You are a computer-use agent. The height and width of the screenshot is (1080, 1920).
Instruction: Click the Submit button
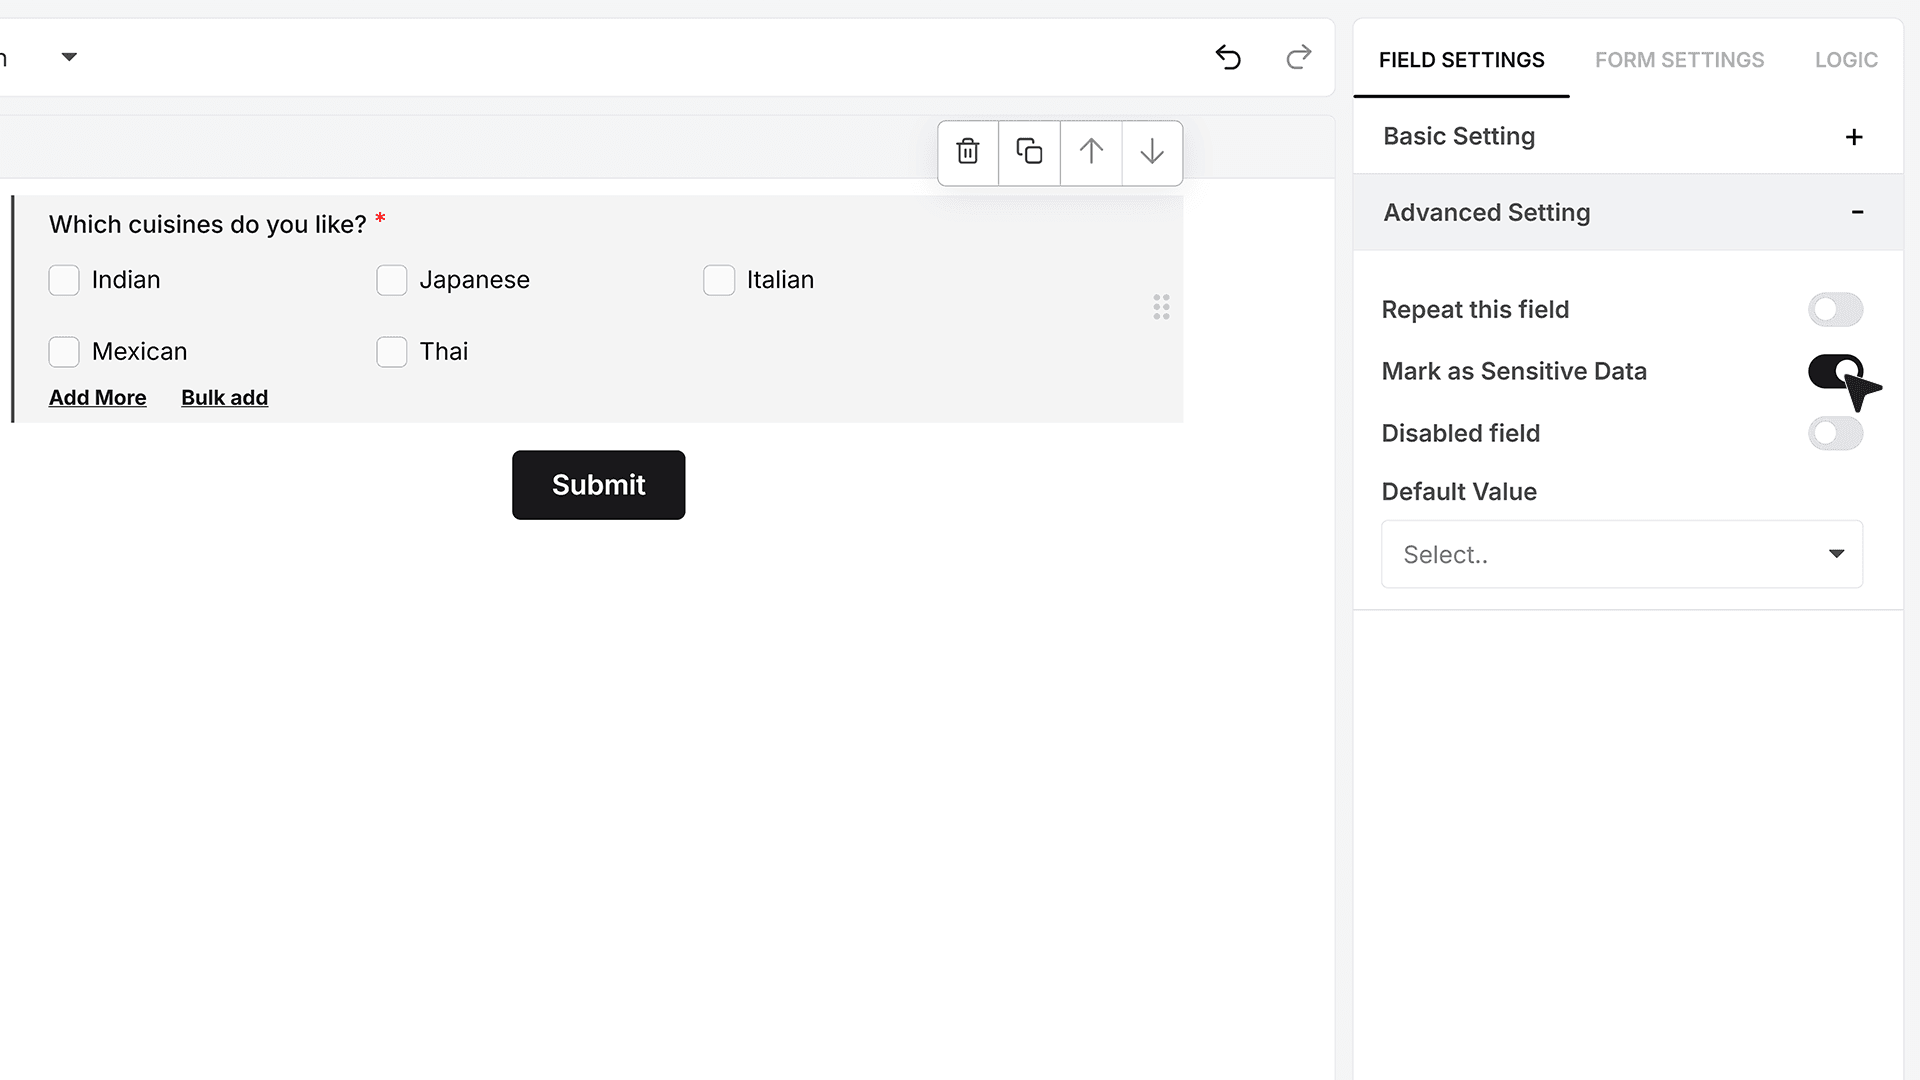coord(598,485)
